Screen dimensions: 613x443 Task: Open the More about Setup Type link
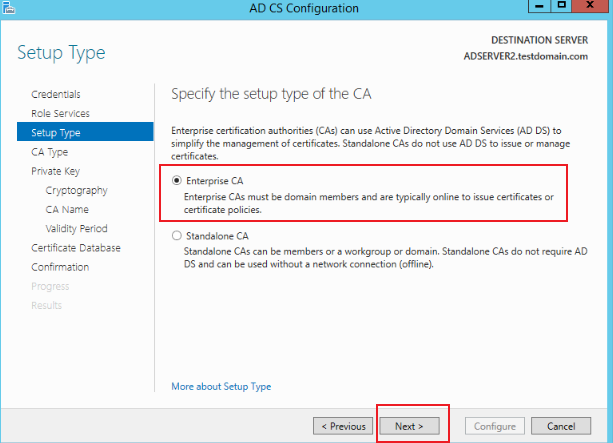[x=221, y=386]
